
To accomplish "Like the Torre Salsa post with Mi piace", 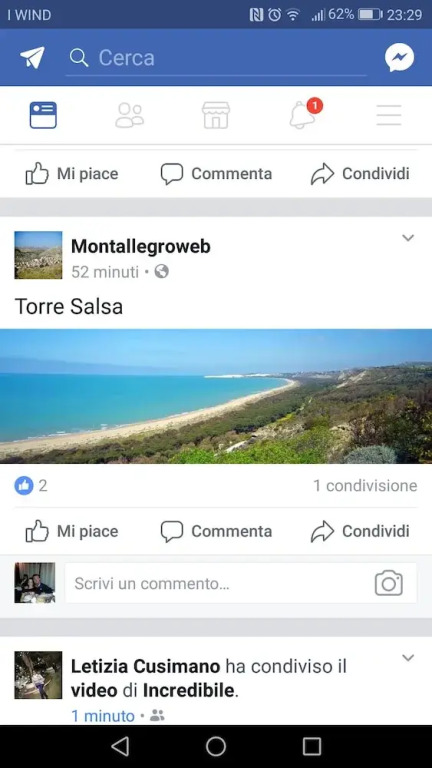I will tap(72, 531).
